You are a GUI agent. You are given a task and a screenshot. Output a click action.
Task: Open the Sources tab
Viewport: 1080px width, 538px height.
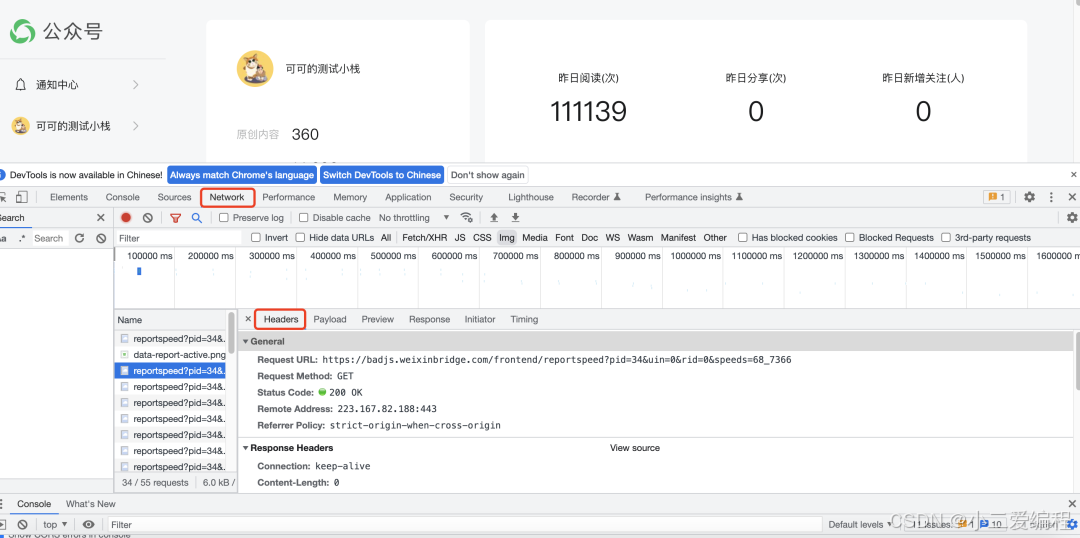pos(174,197)
